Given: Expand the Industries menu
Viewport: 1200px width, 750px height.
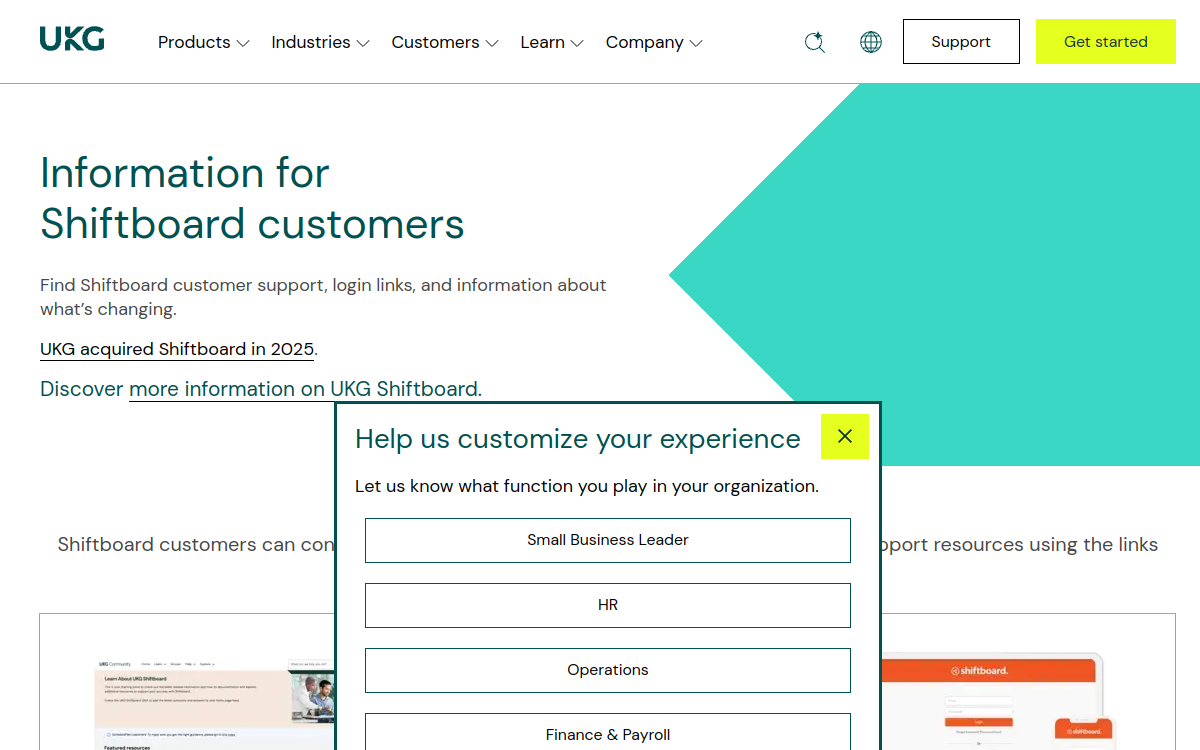Looking at the screenshot, I should (x=320, y=42).
